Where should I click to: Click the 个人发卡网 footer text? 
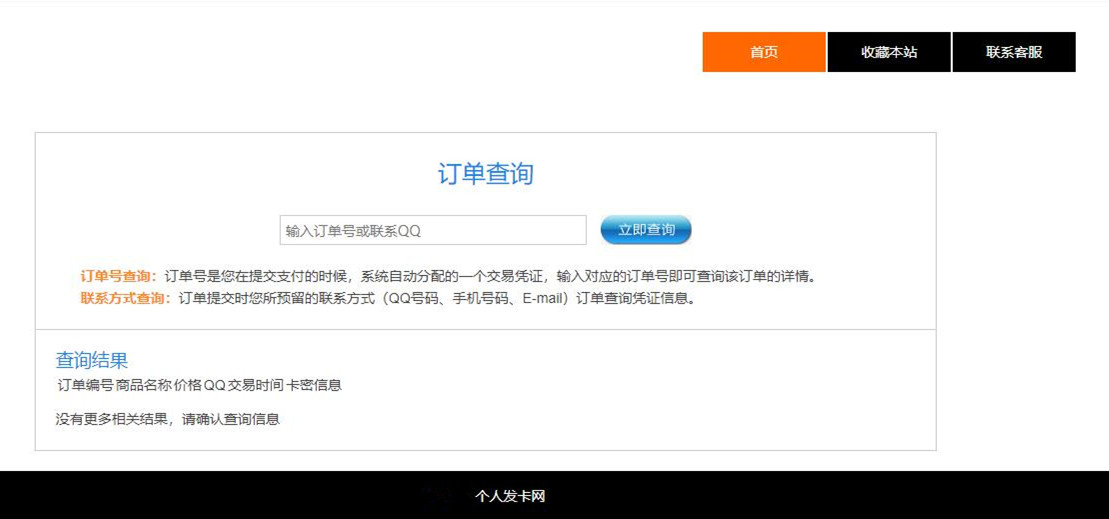click(x=510, y=496)
